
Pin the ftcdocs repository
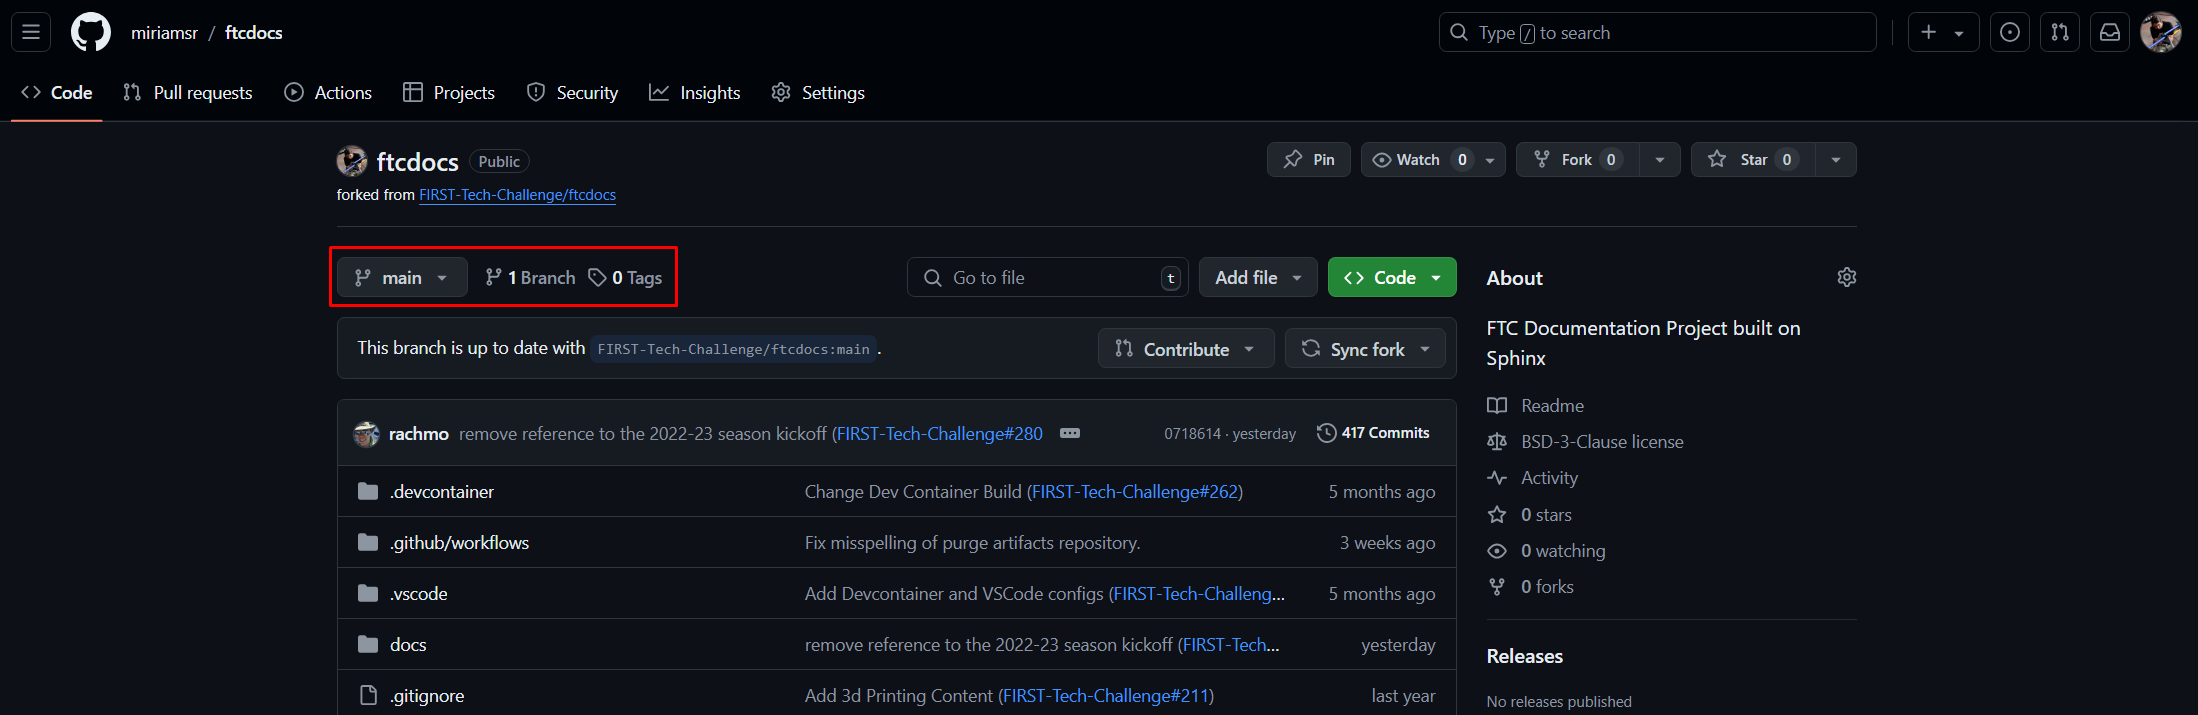[1308, 160]
